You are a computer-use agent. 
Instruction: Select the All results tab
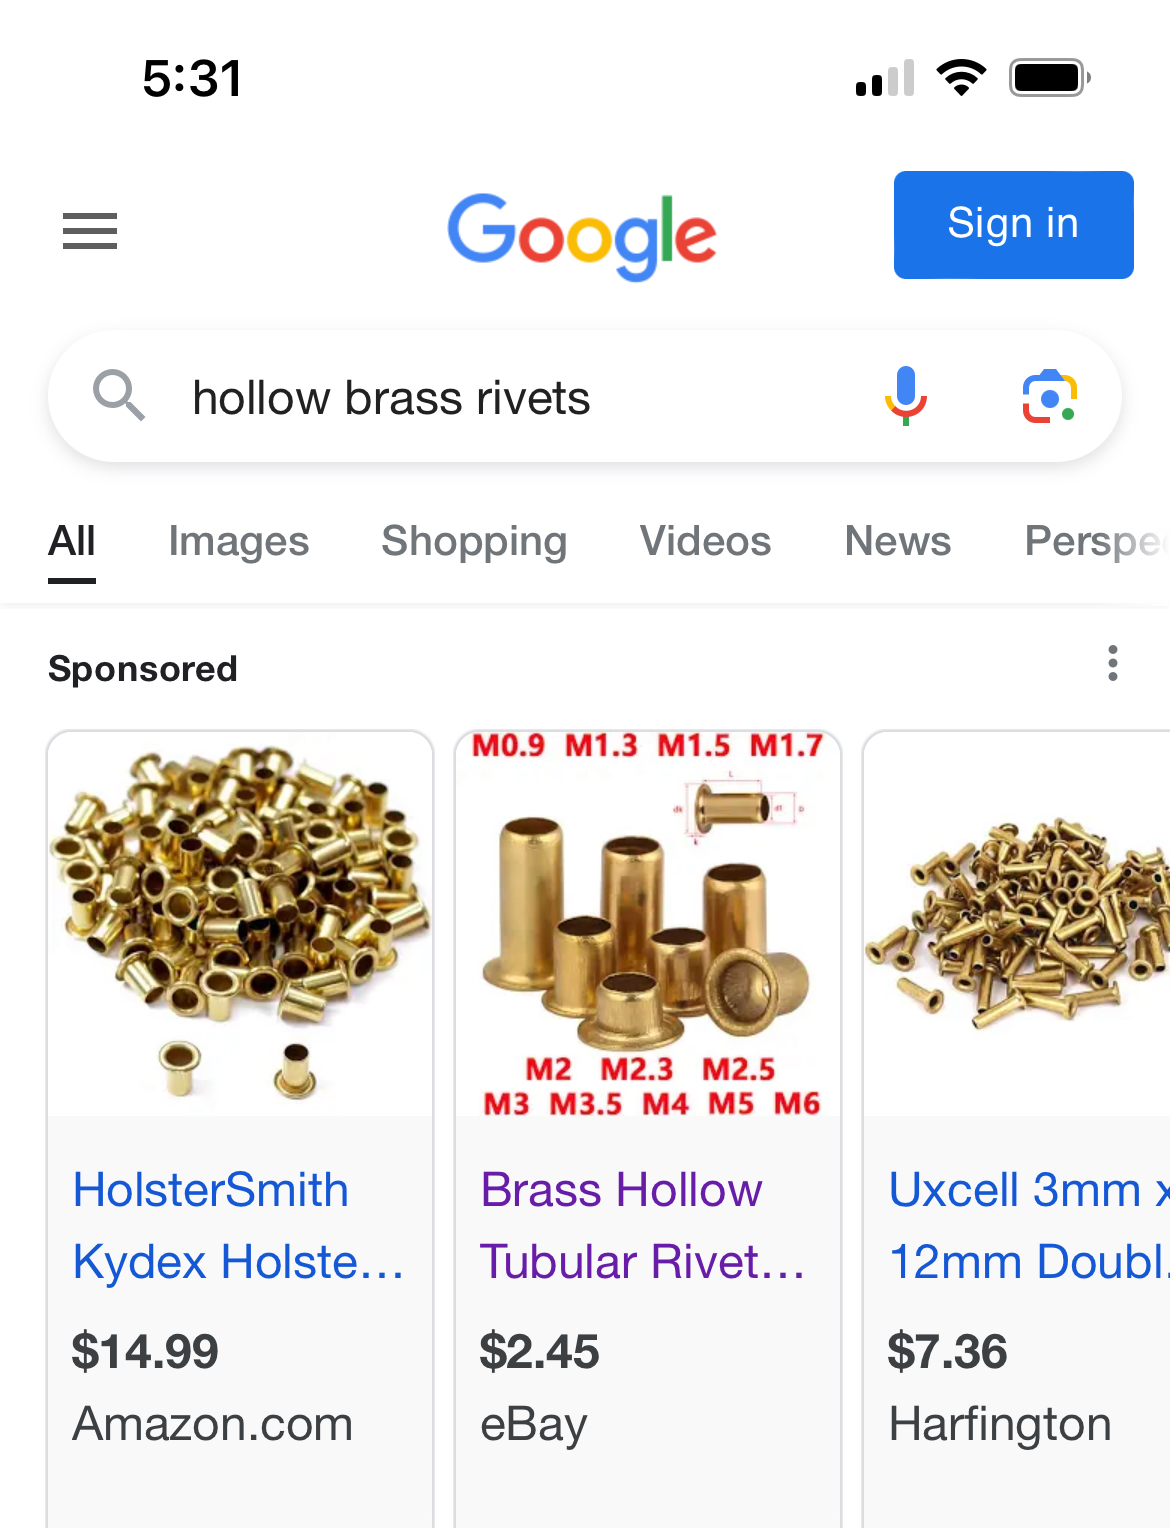click(72, 541)
